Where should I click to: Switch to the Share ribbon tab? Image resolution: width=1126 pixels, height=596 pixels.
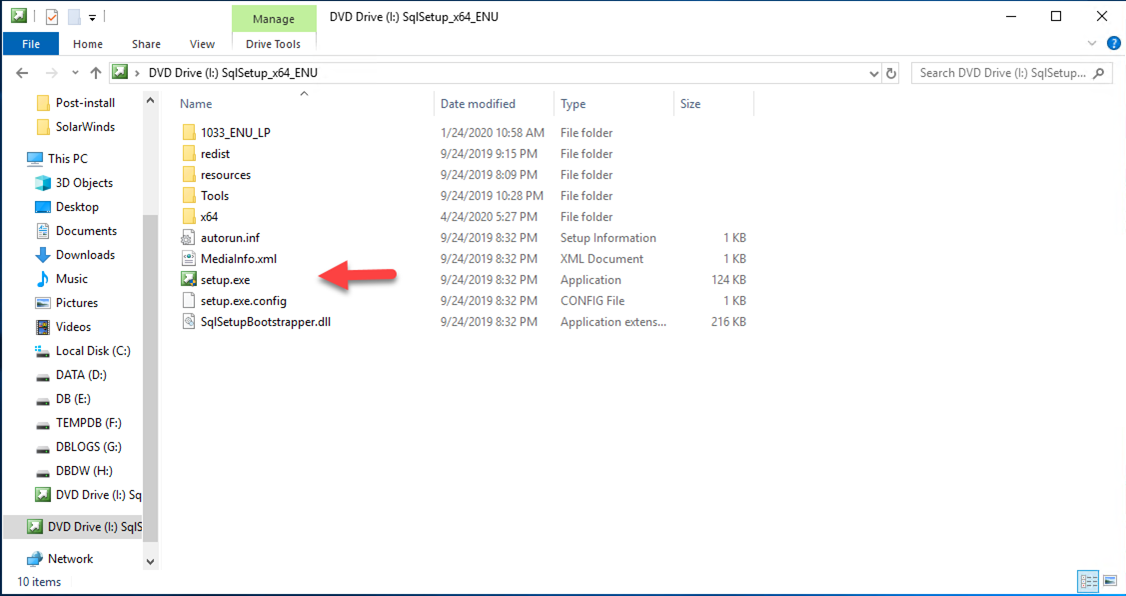[146, 44]
